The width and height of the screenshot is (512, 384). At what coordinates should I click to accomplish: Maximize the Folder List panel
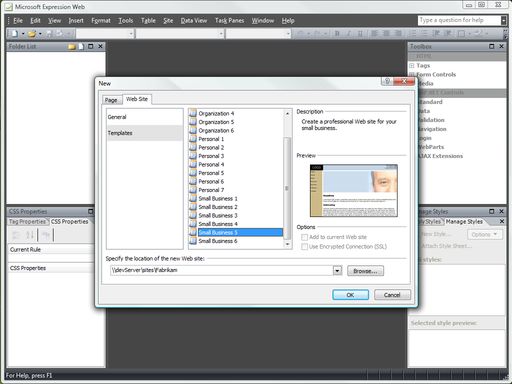(91, 46)
